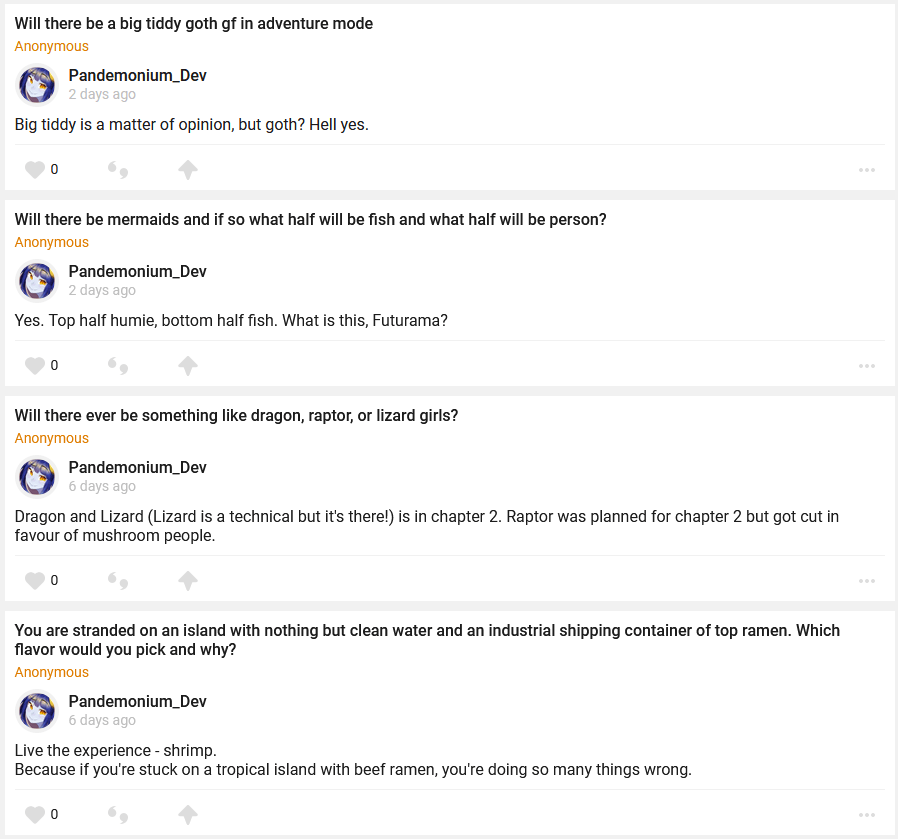
Task: Click Pandemonium_Dev avatar on the ramen answer
Action: click(x=38, y=711)
